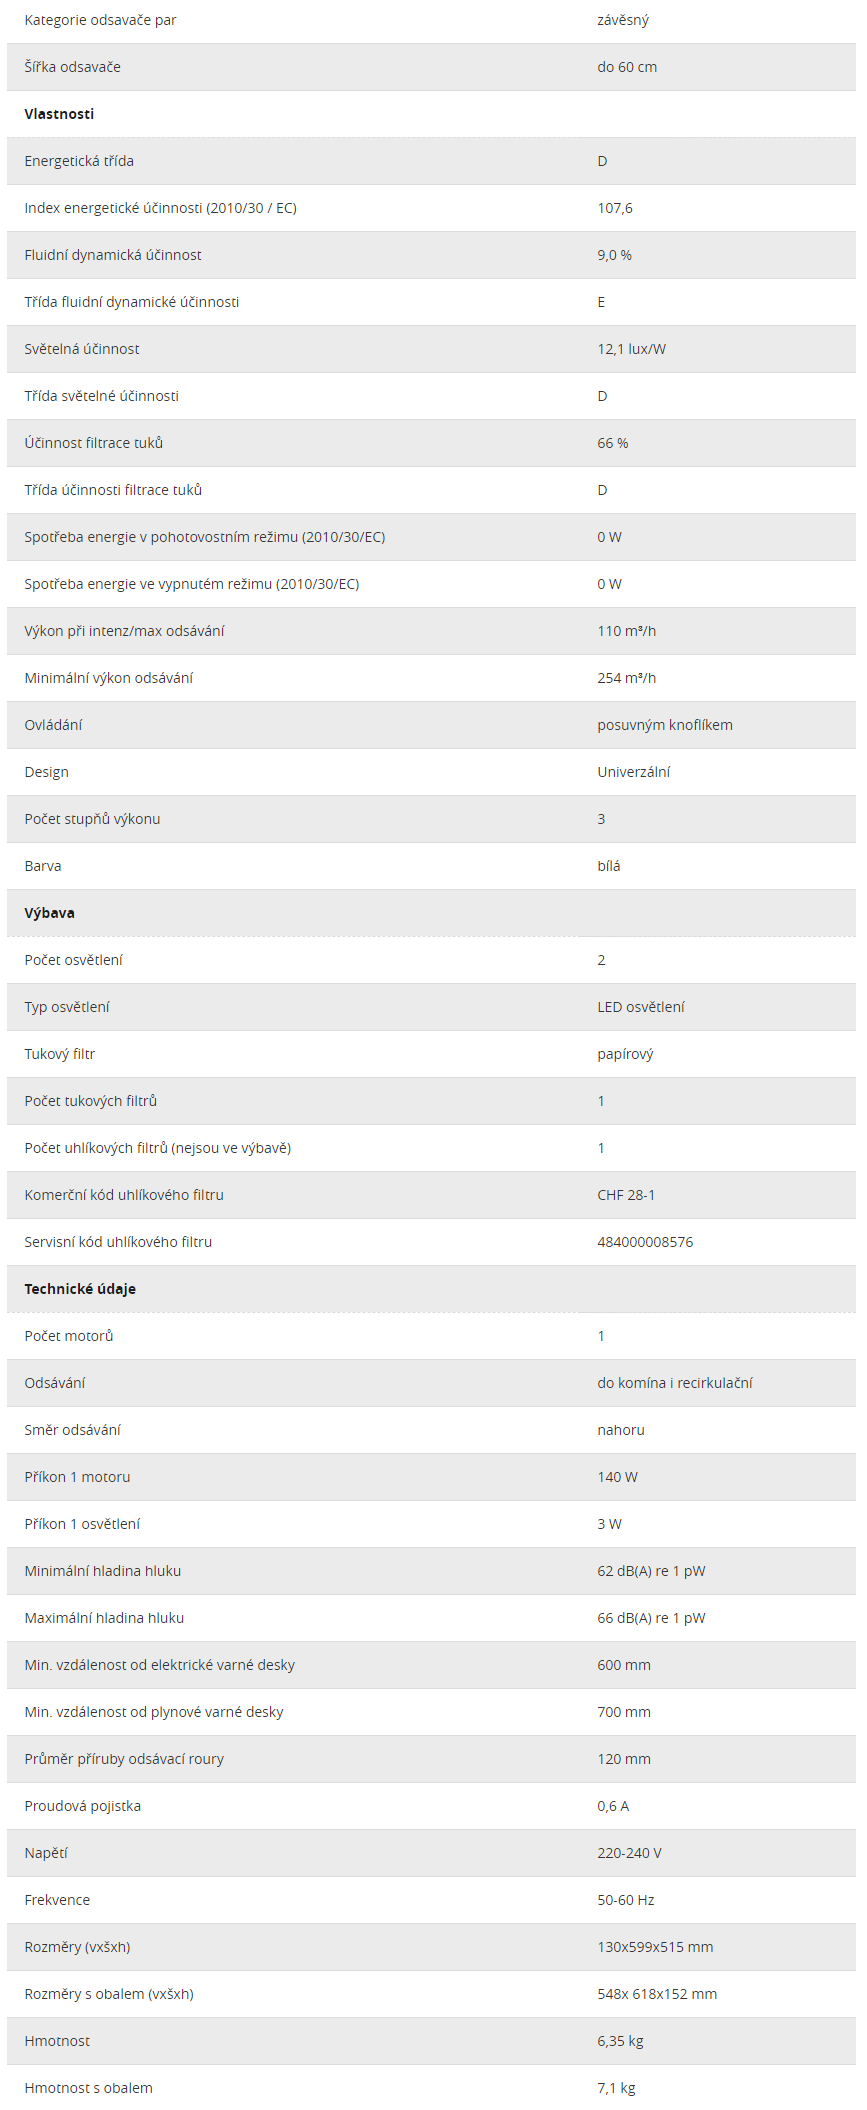Screen dimensions: 867x2110
Task: Click the LED osvětlení value
Action: pos(641,1007)
